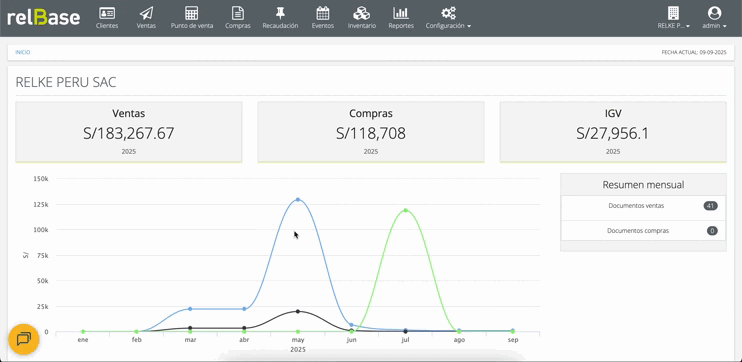Viewport: 742px width, 362px height.
Task: Click the RELKE PERU SAC title
Action: 66,82
